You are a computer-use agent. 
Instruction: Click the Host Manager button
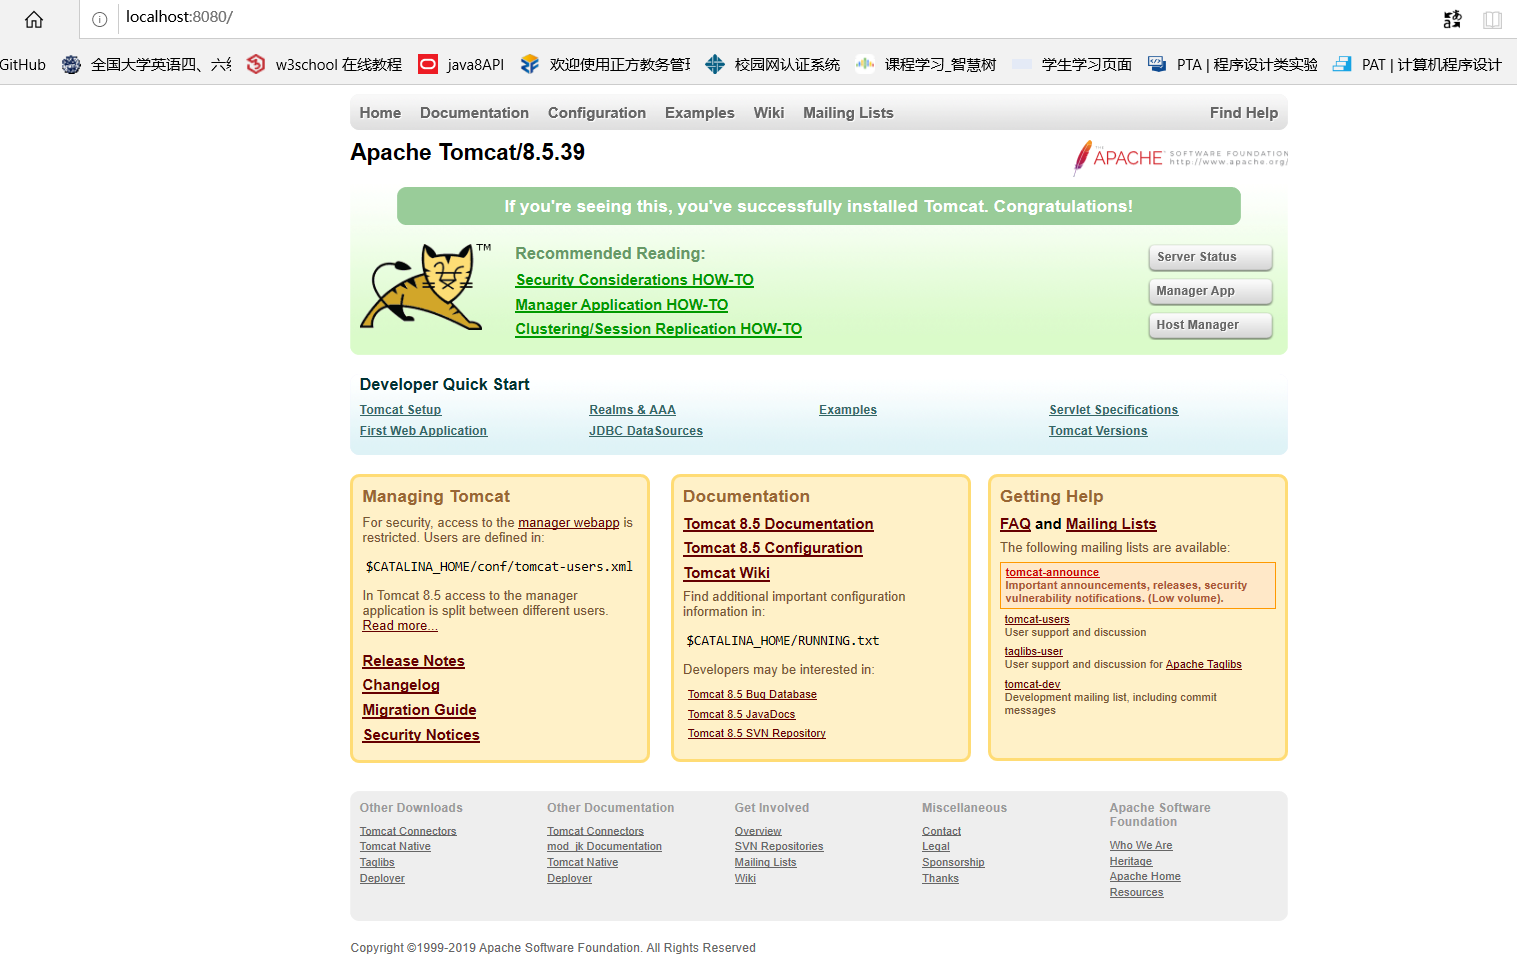(x=1210, y=325)
